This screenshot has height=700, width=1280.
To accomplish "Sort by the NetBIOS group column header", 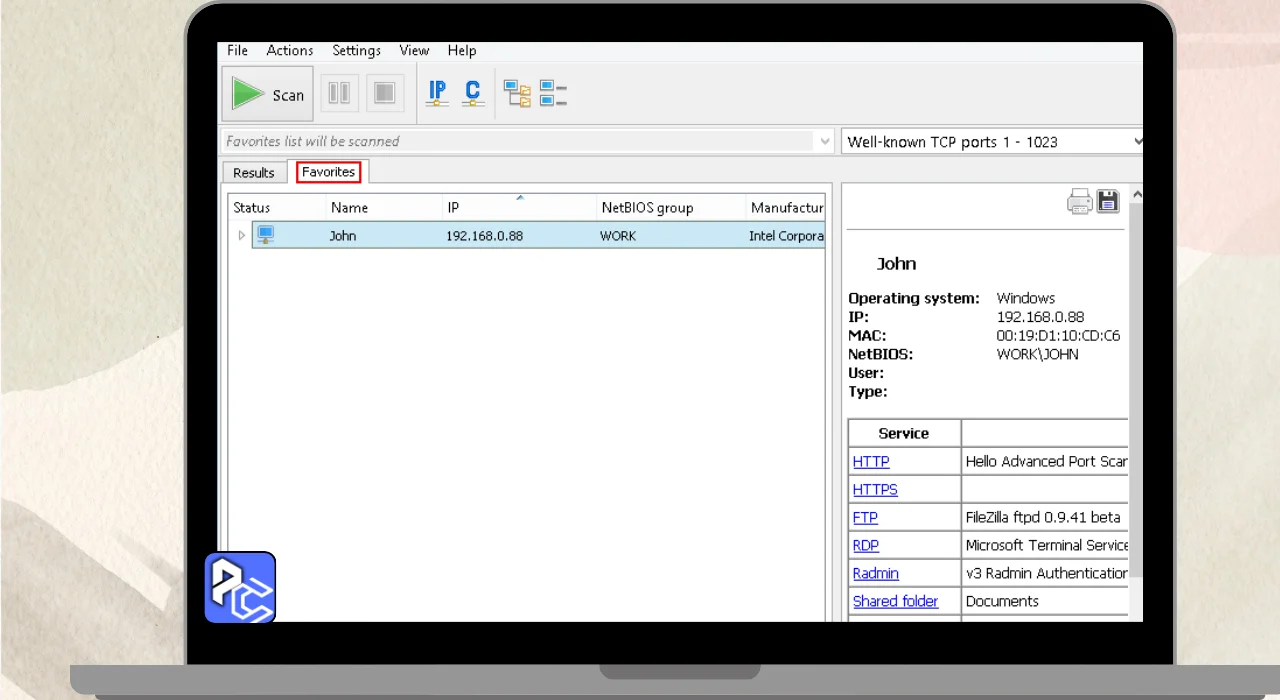I will click(x=647, y=208).
